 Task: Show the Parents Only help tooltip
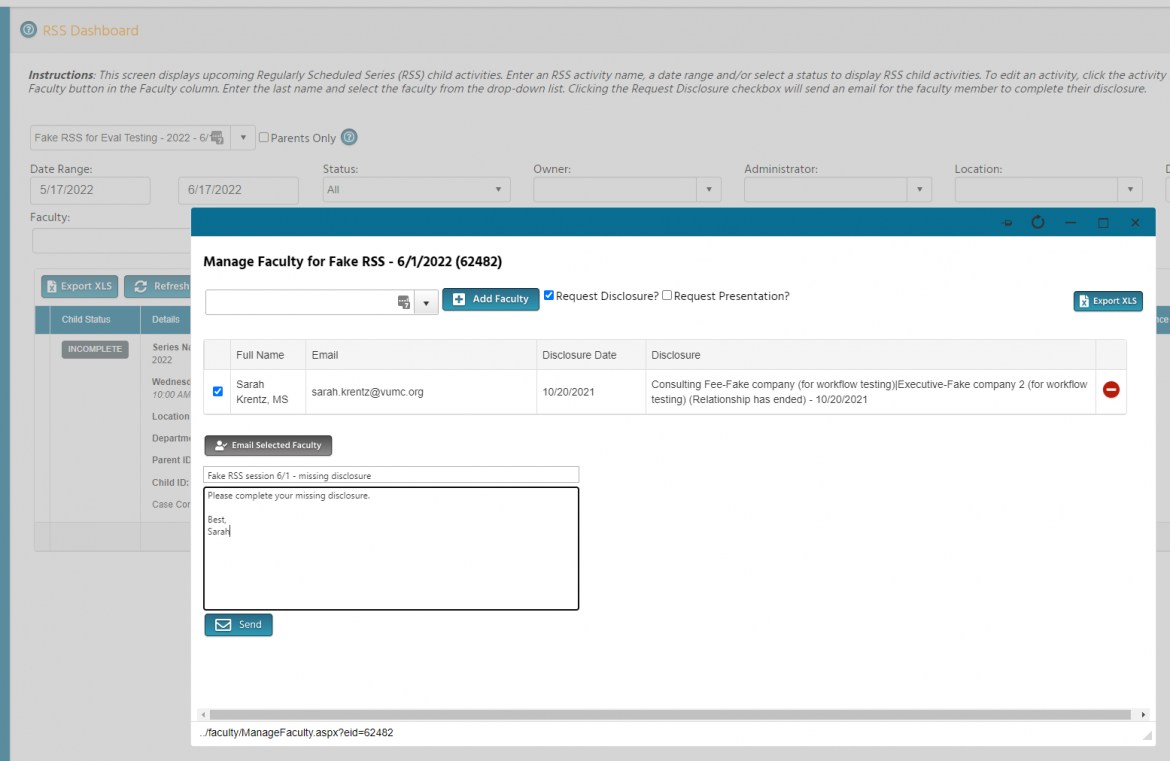(x=347, y=137)
